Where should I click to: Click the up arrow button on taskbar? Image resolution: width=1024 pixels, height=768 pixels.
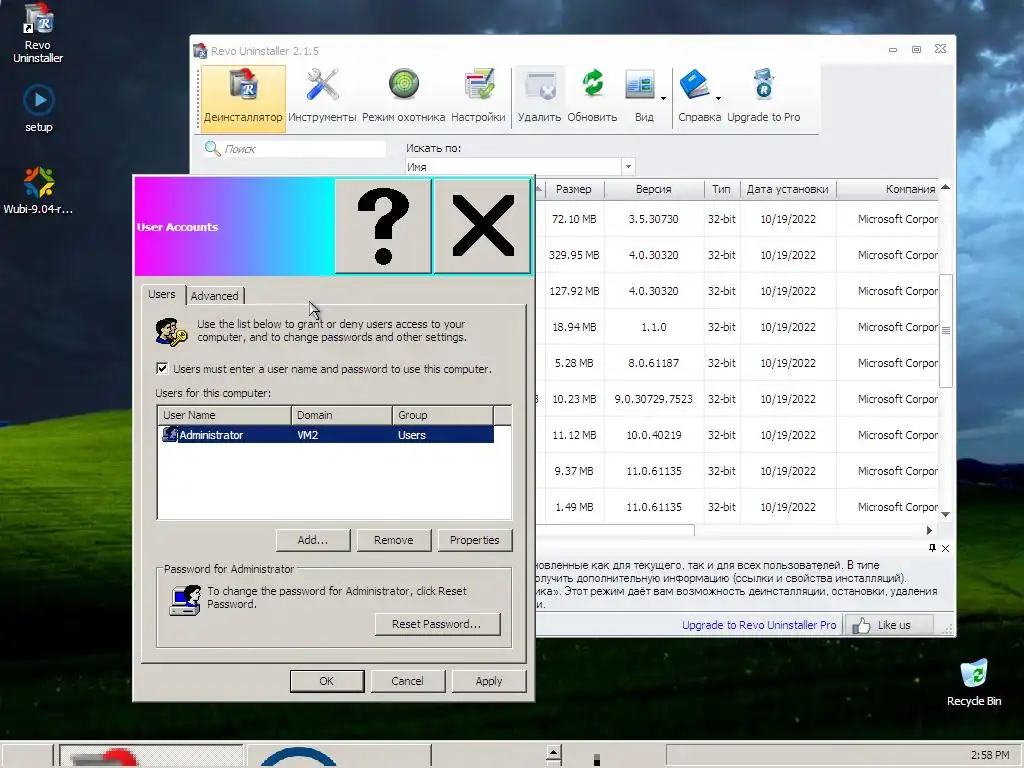point(553,752)
